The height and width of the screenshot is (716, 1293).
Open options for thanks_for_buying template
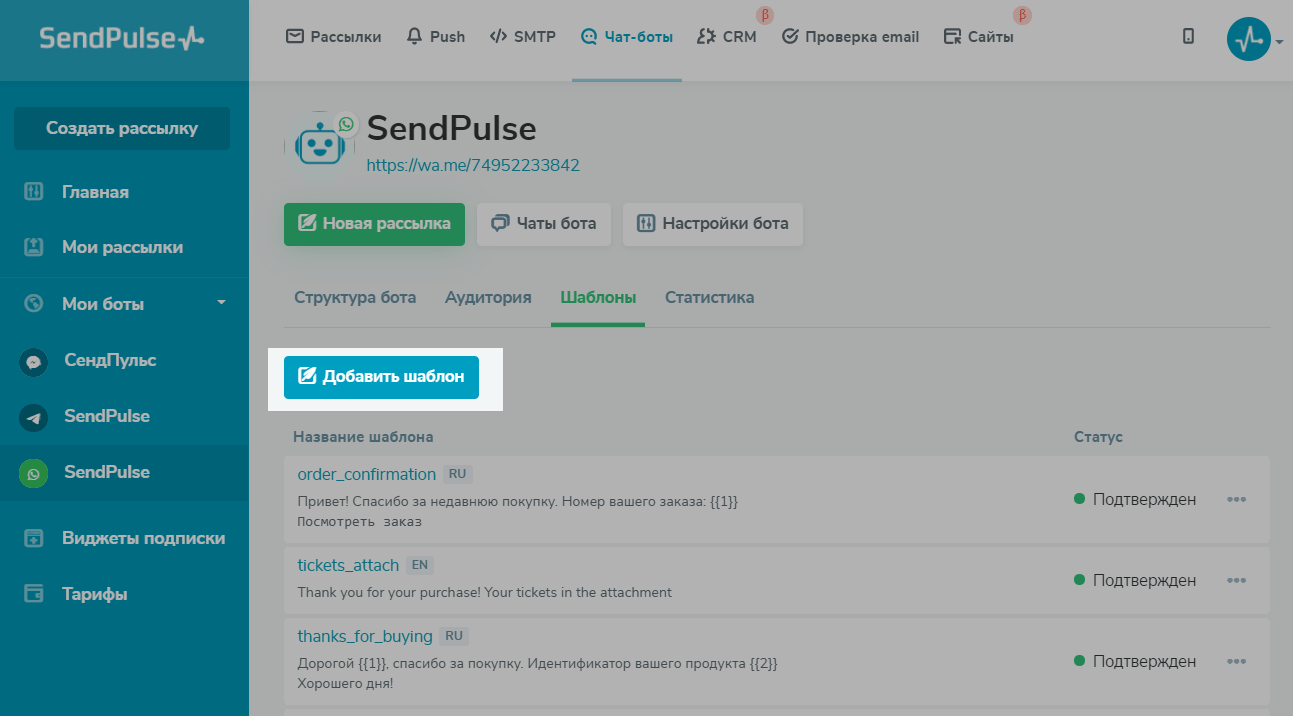tap(1237, 661)
